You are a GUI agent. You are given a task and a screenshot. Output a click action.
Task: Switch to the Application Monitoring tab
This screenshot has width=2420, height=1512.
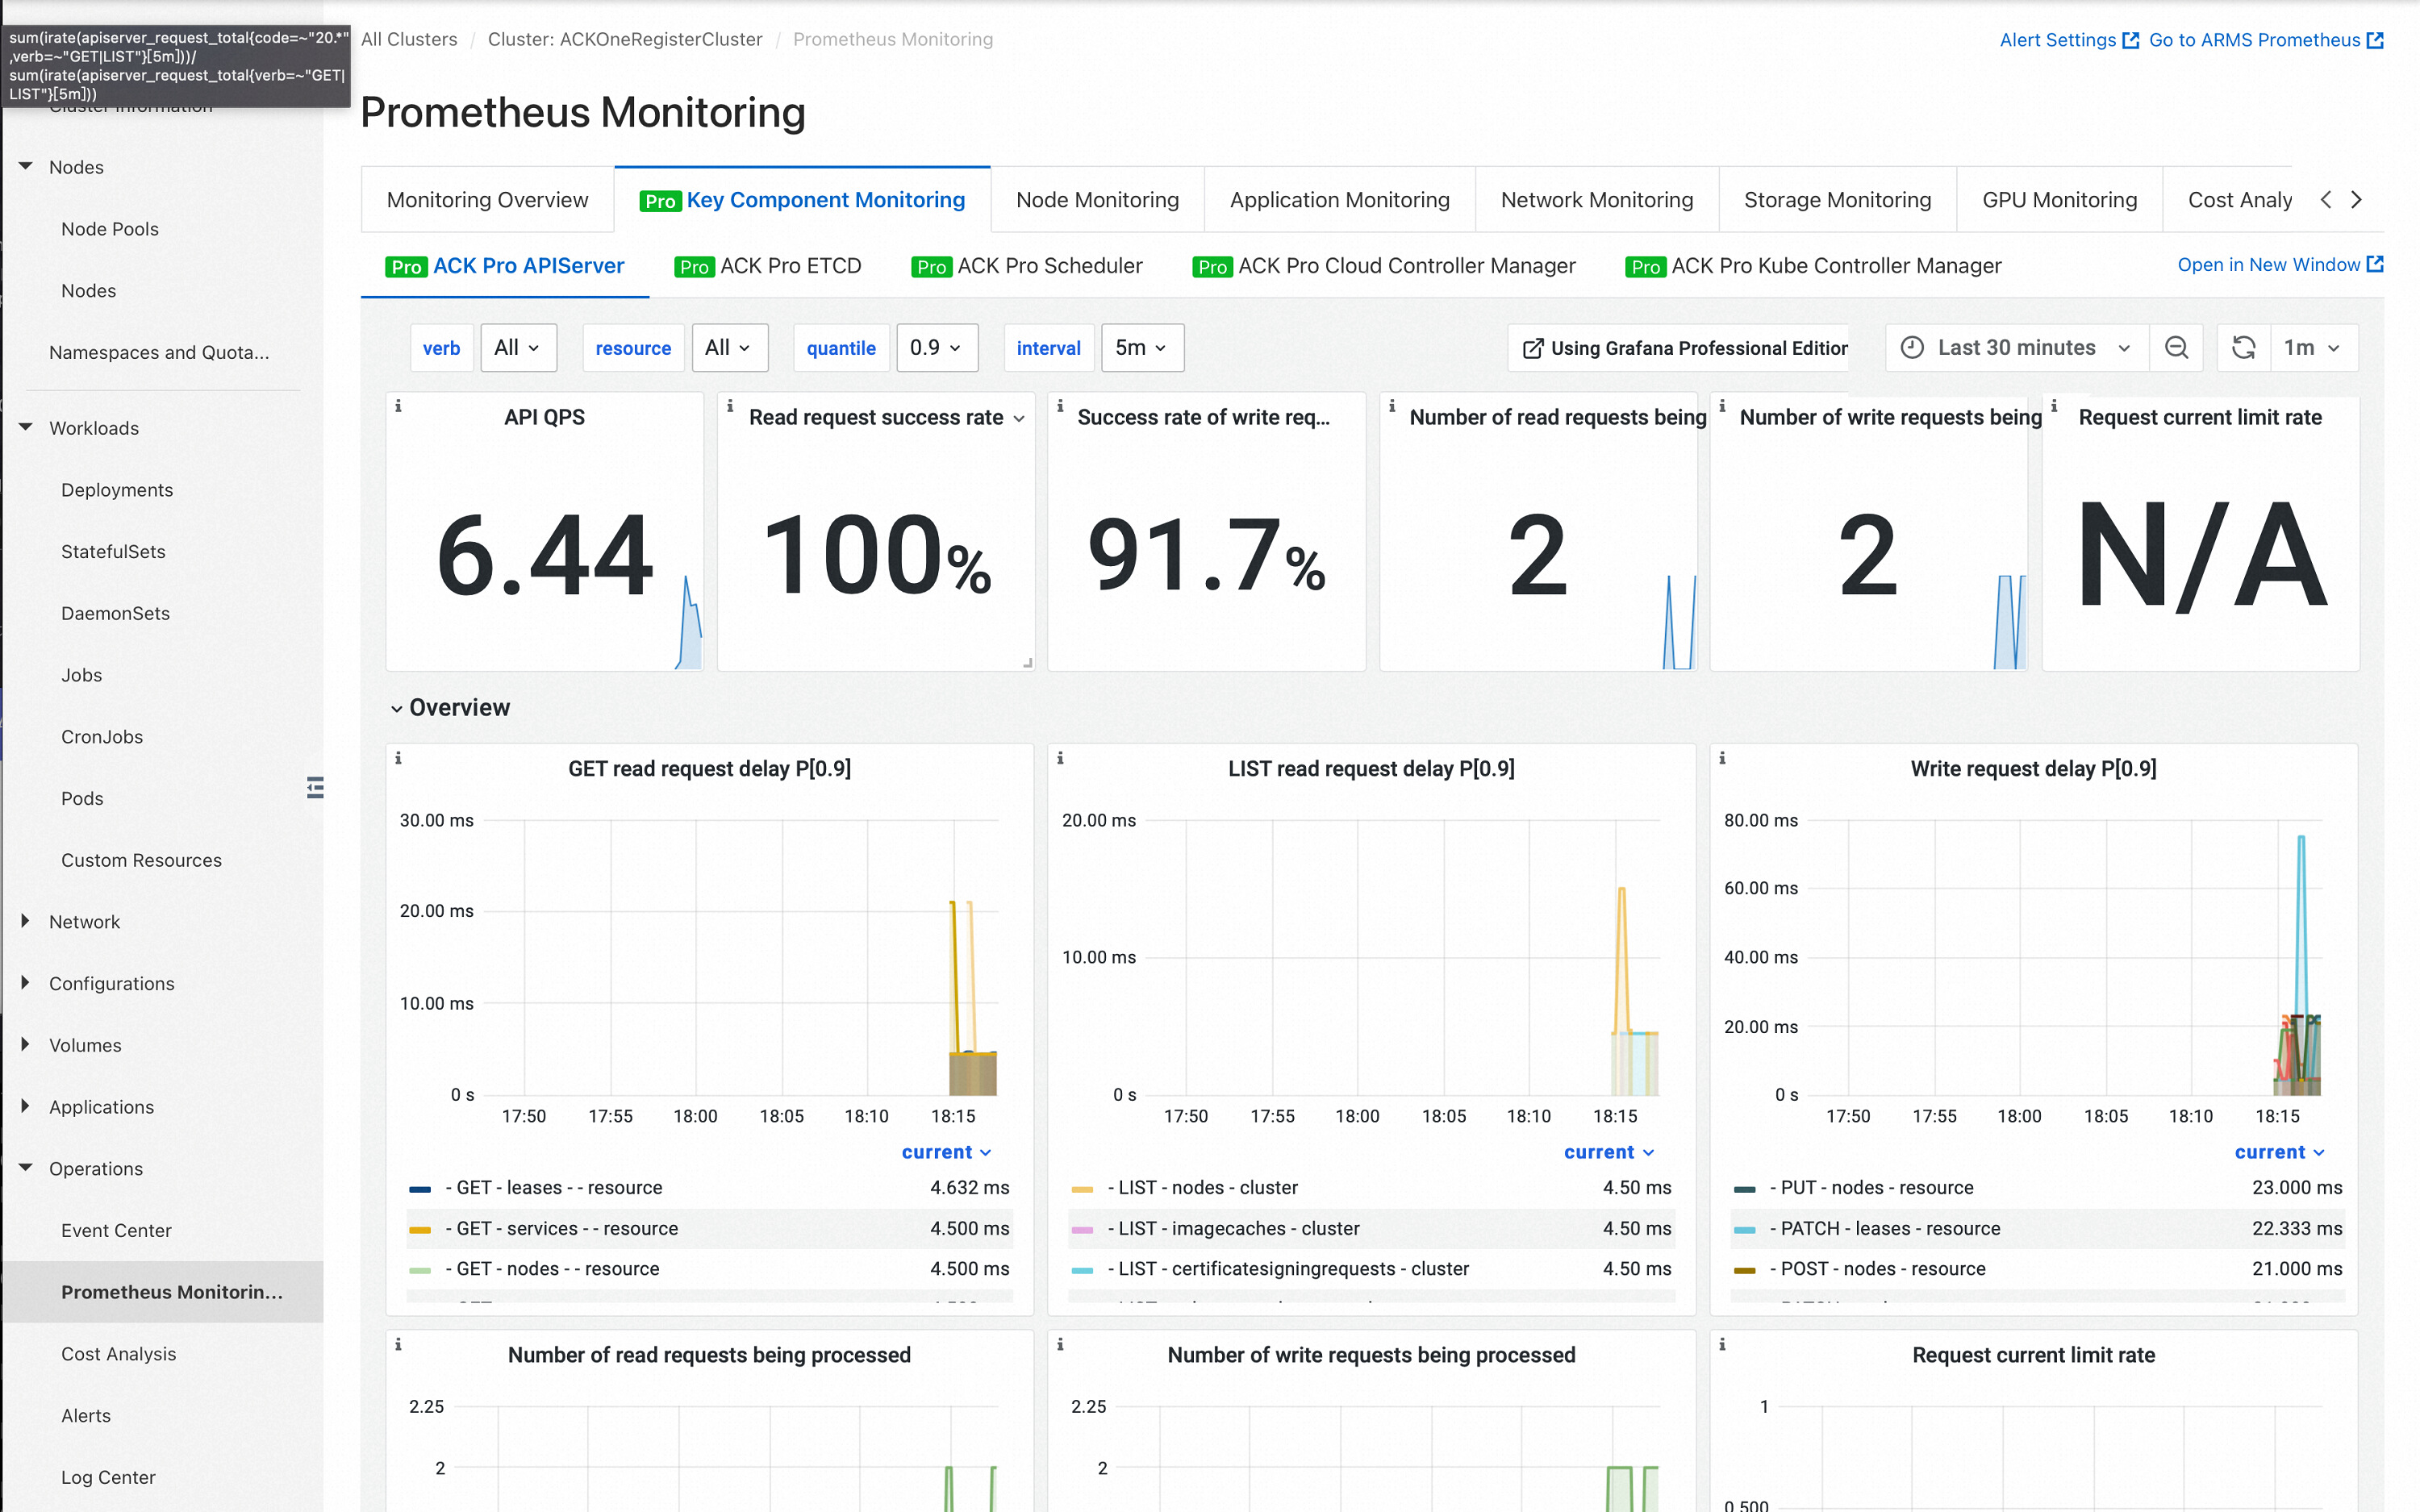(x=1339, y=200)
